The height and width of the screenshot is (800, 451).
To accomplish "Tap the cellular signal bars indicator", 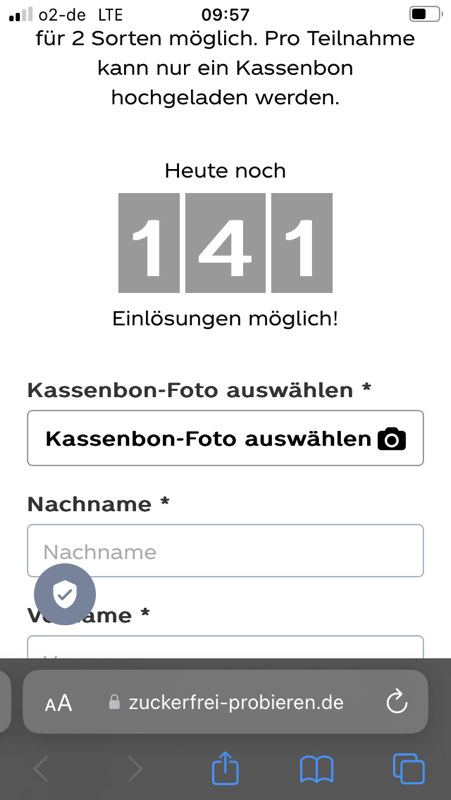I will tap(21, 15).
